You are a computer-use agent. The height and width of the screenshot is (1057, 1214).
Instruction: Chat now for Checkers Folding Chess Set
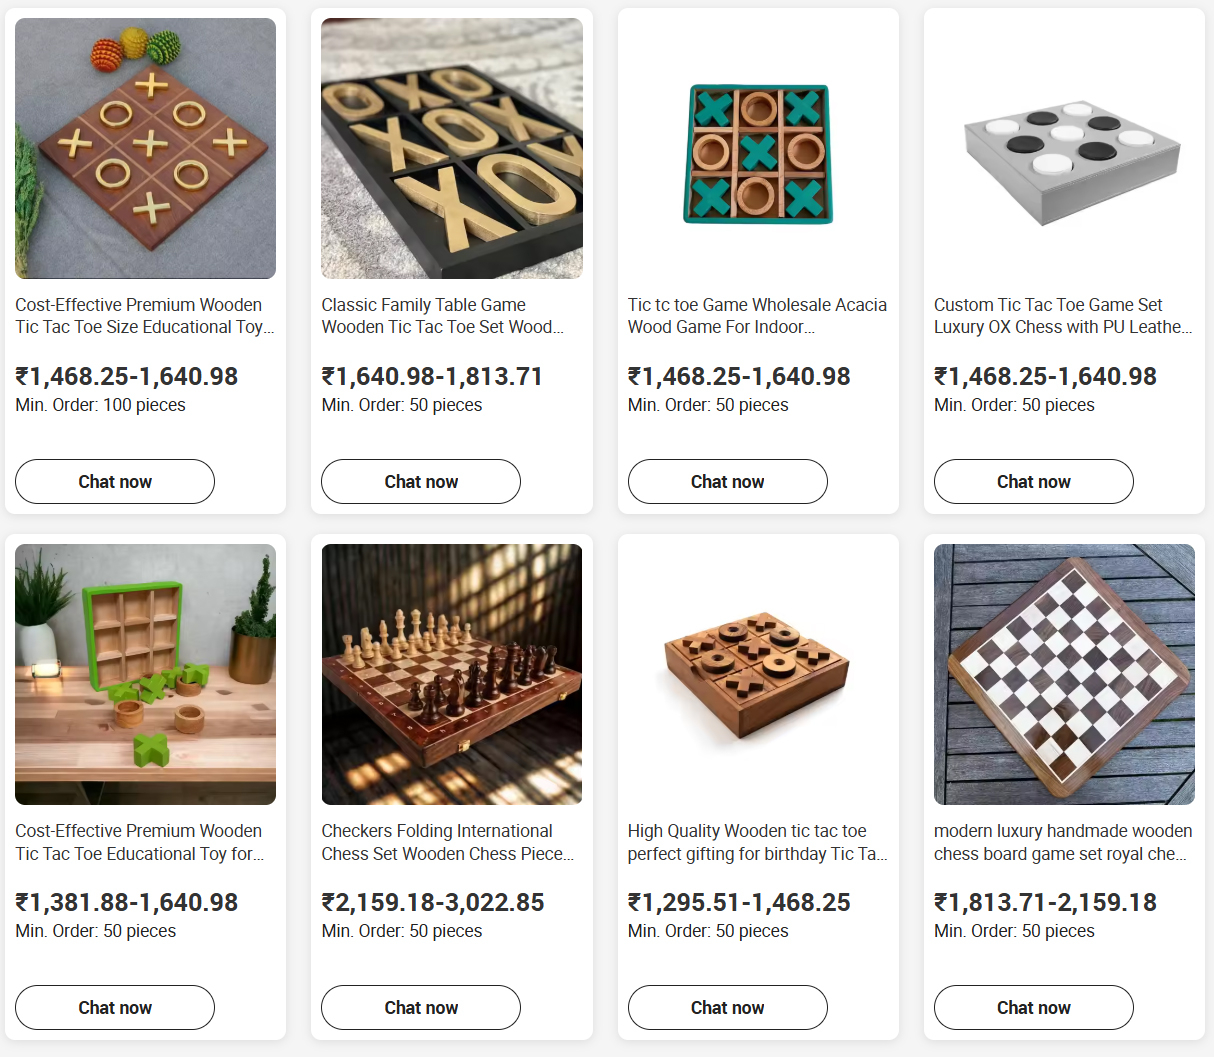421,1007
